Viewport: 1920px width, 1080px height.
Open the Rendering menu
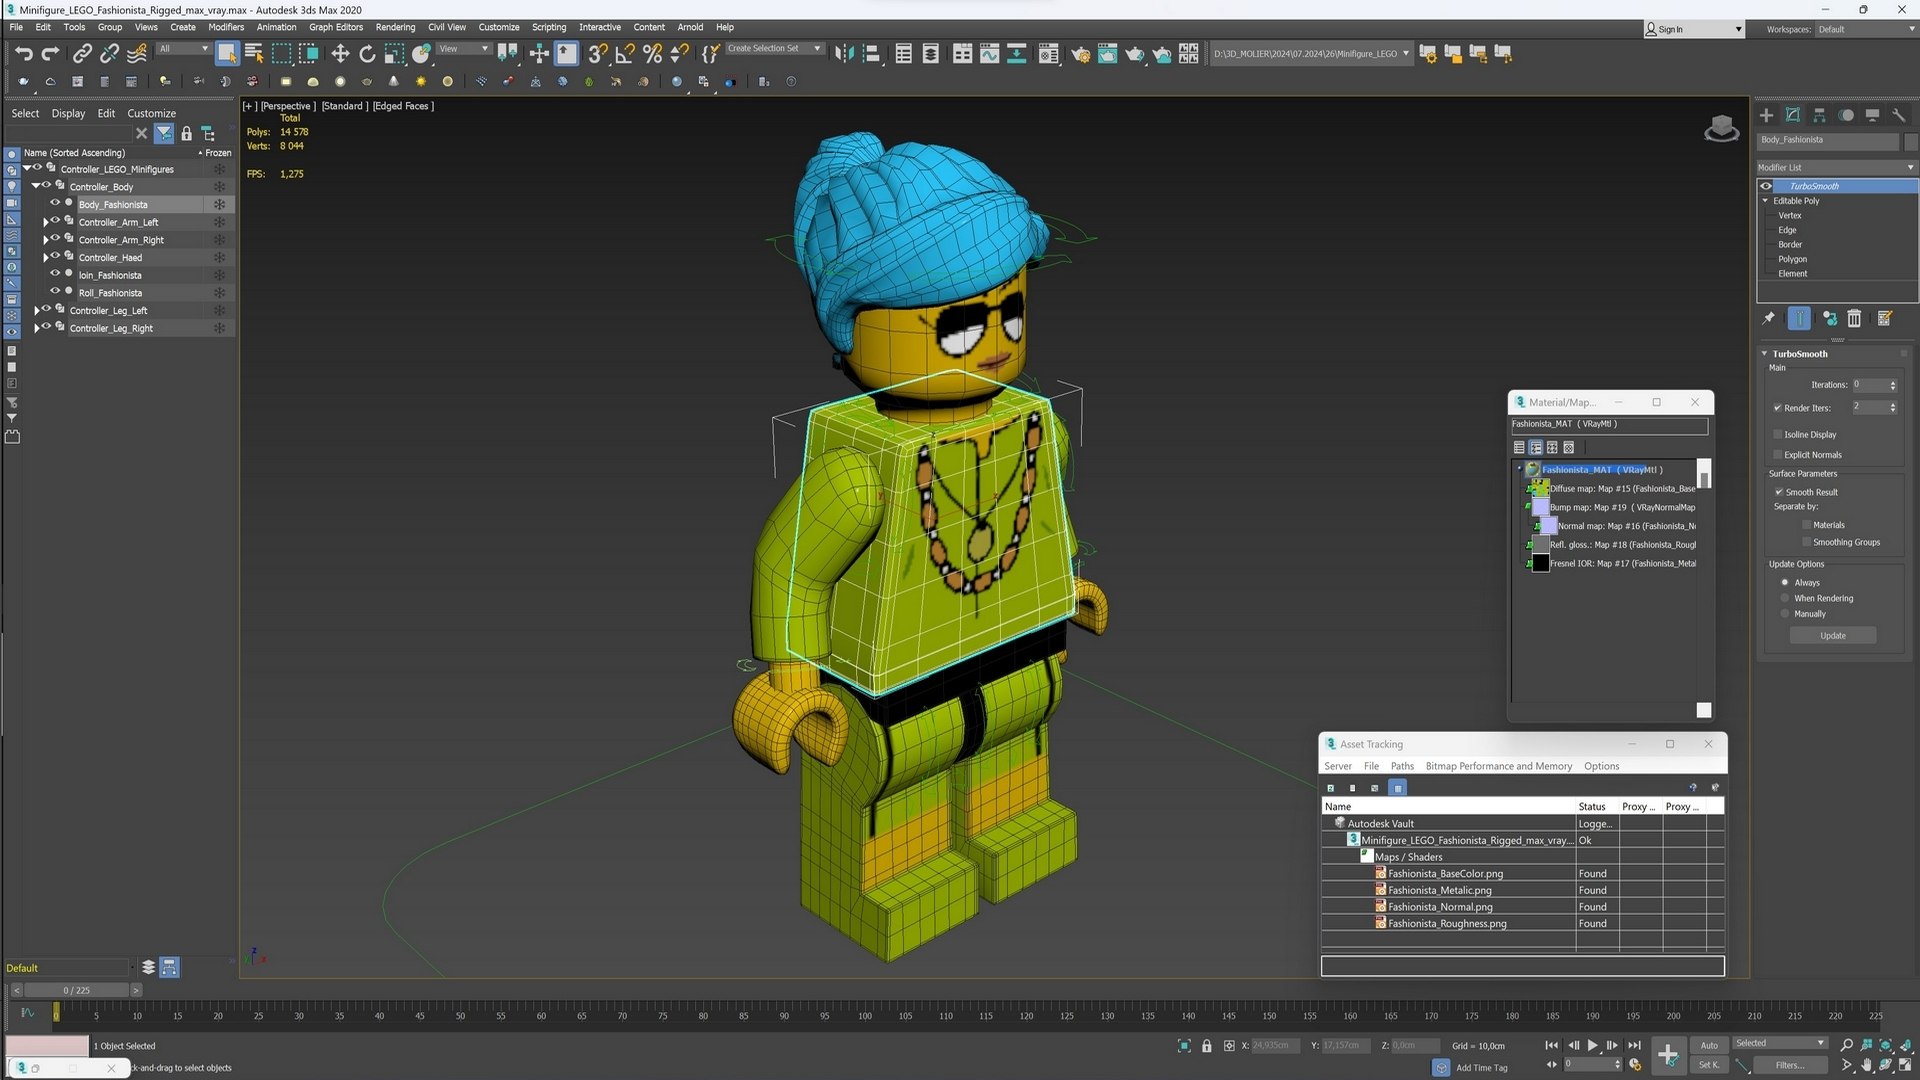pyautogui.click(x=395, y=27)
